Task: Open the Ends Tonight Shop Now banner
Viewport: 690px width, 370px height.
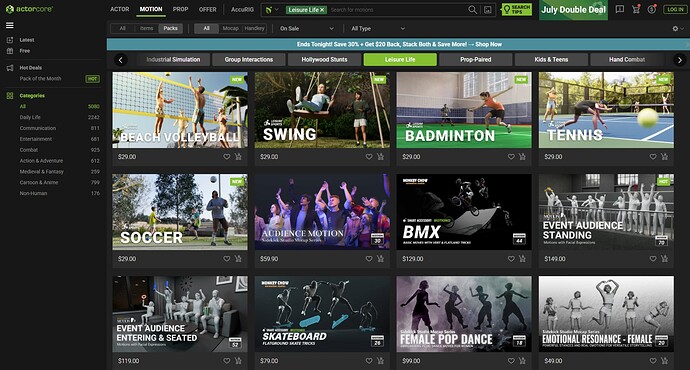Action: click(x=398, y=44)
